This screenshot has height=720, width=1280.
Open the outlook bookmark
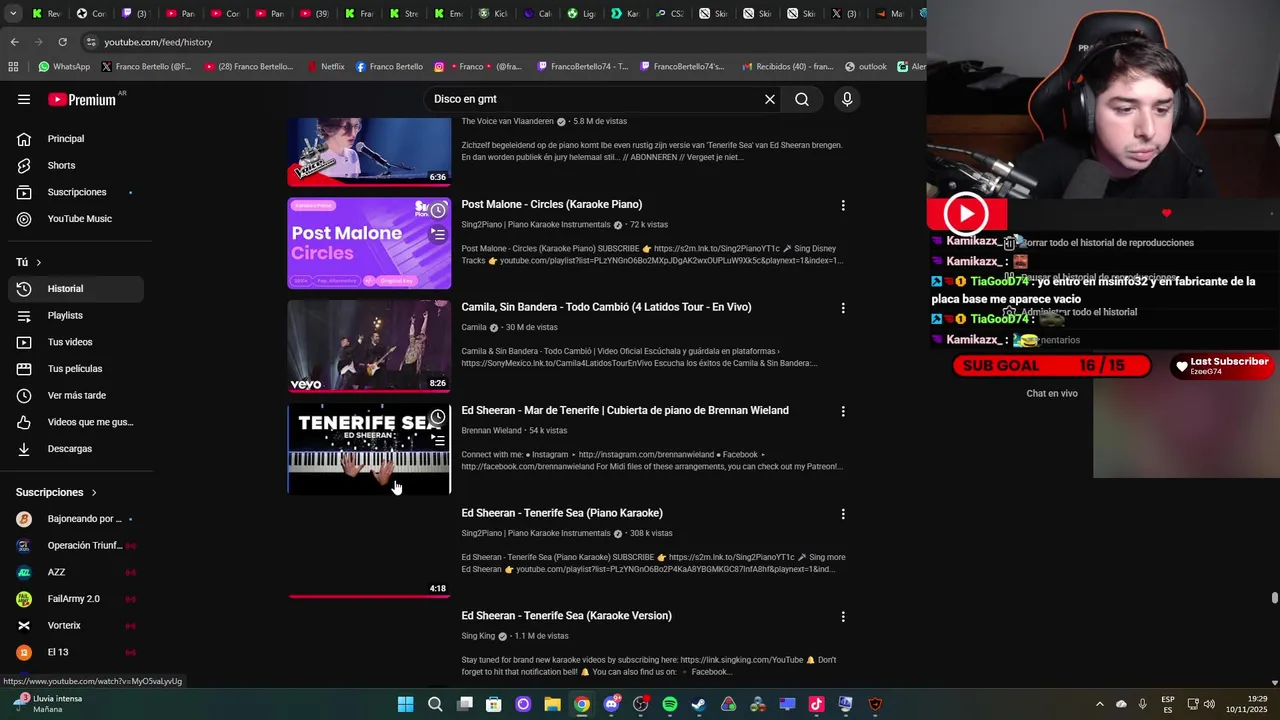pyautogui.click(x=866, y=67)
